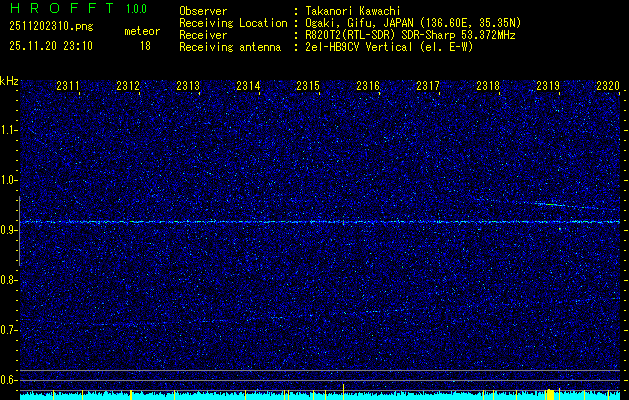The width and height of the screenshot is (629, 400).
Task: Click the meteor label in header
Action: click(x=142, y=31)
